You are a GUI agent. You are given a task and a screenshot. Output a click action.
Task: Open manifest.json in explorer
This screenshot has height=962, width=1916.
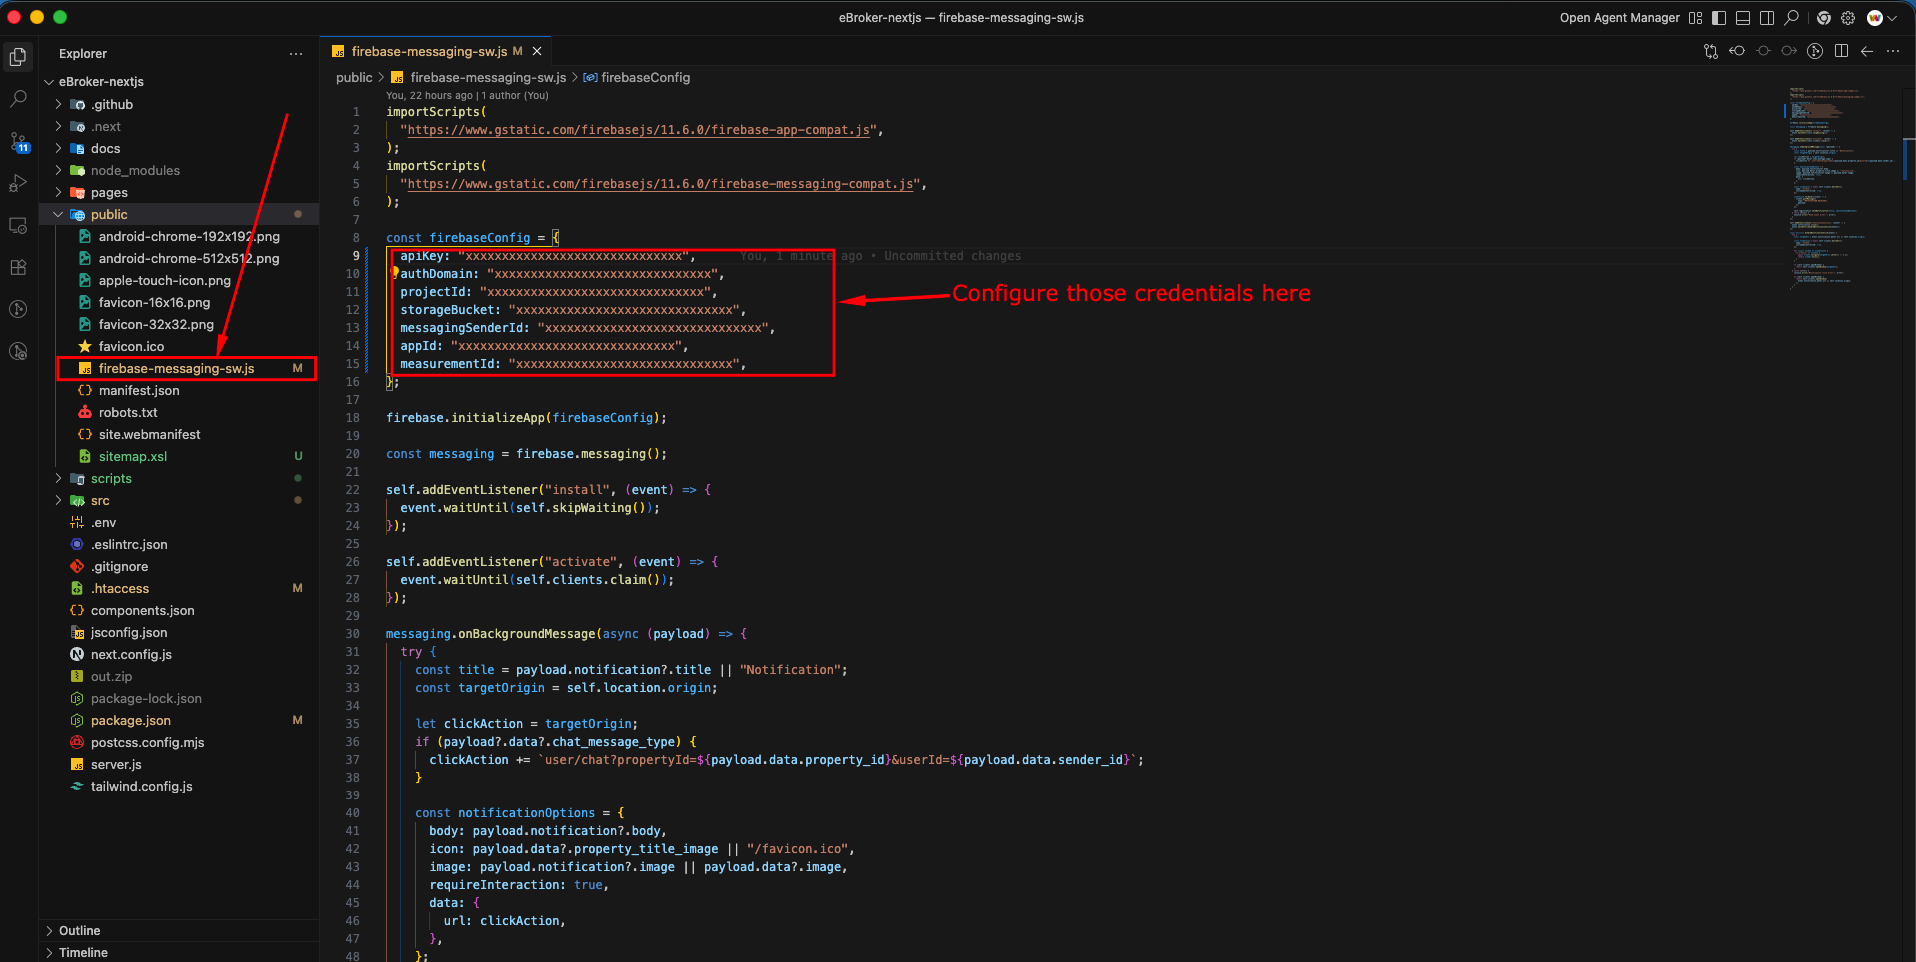139,390
